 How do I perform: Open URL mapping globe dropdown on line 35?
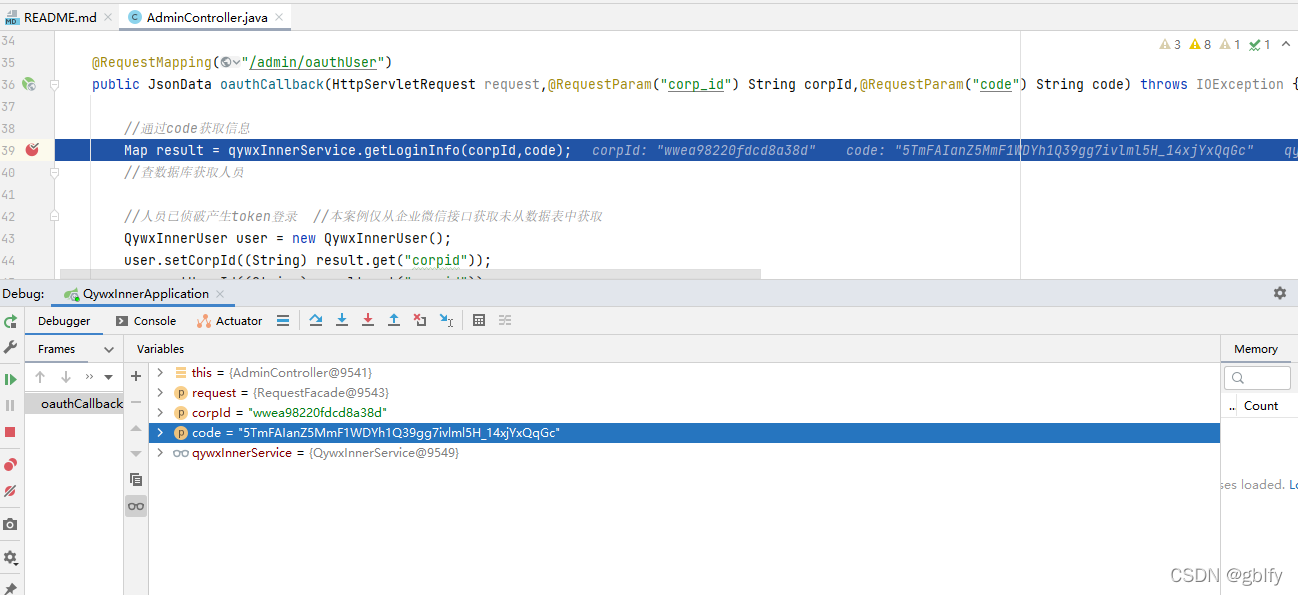tap(229, 62)
